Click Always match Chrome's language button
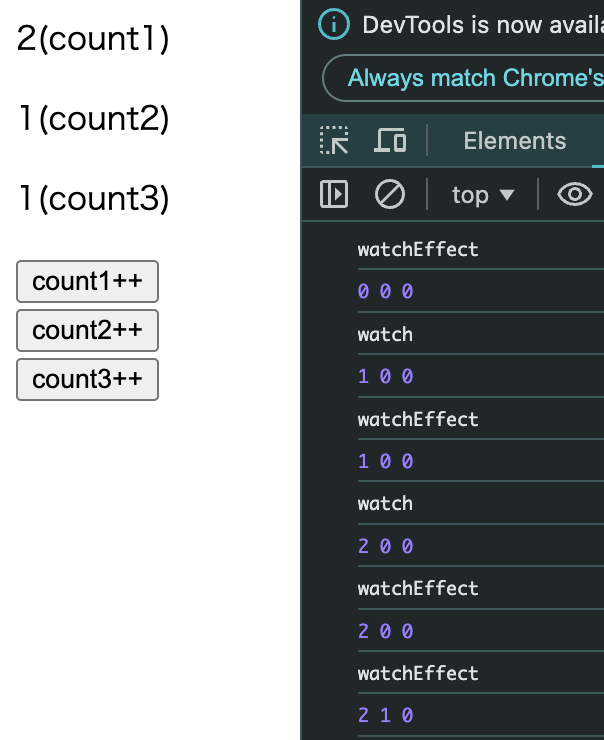 pyautogui.click(x=463, y=78)
